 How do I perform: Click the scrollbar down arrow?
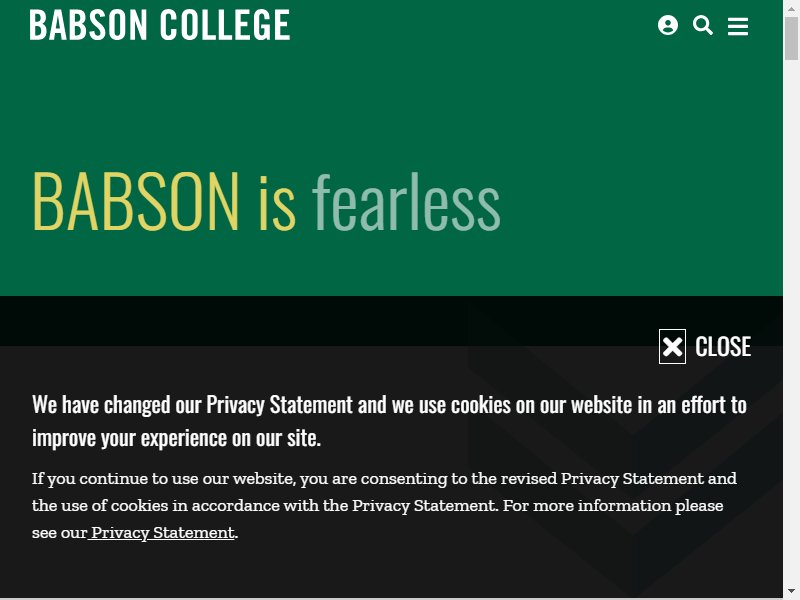[x=791, y=591]
